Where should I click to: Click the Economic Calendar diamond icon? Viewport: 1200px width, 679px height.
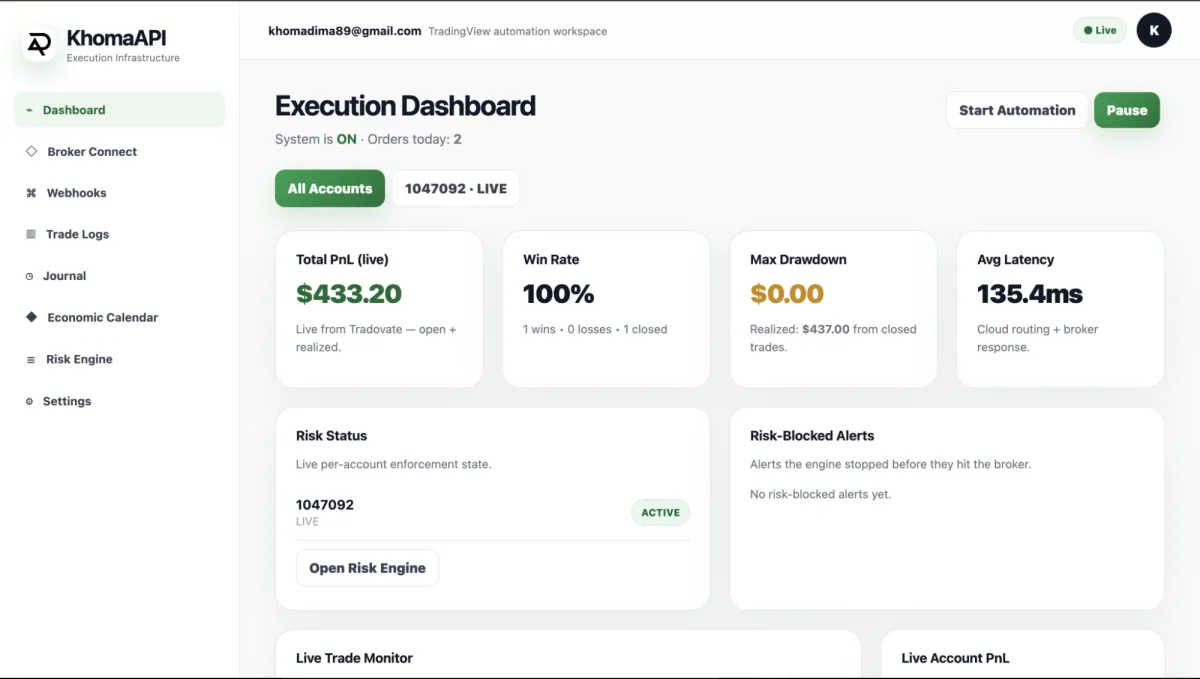point(31,317)
